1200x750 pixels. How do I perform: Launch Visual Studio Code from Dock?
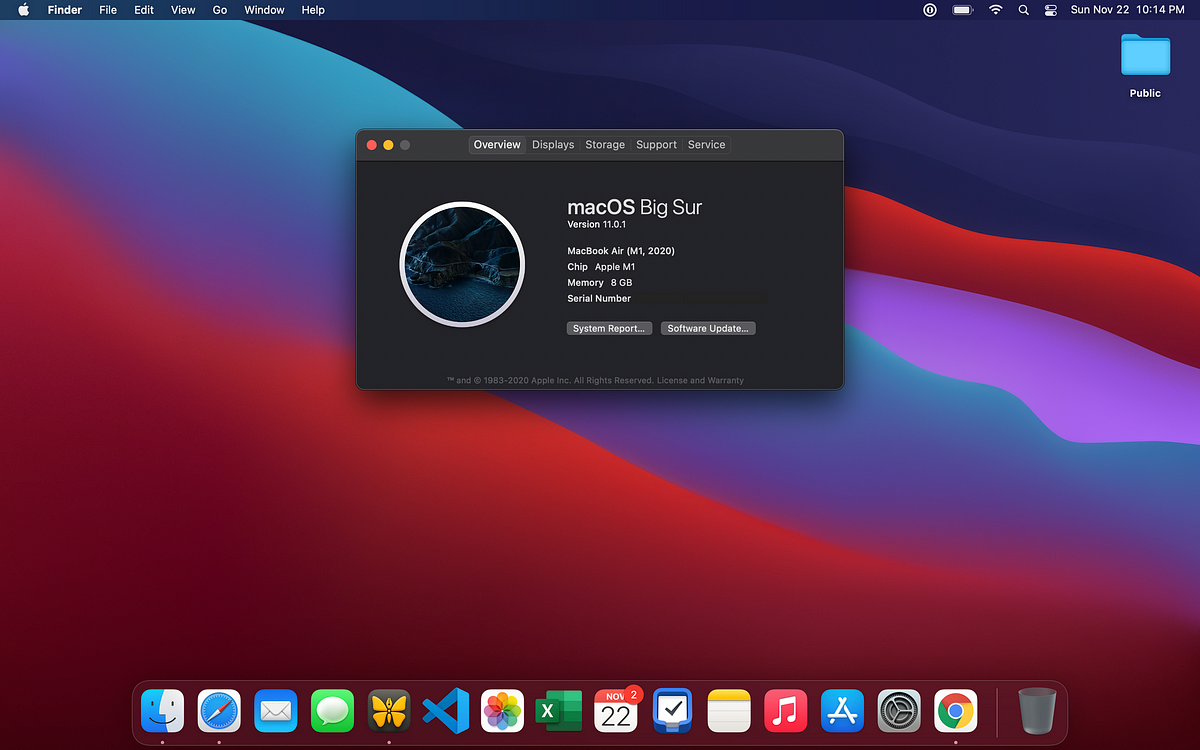(446, 711)
